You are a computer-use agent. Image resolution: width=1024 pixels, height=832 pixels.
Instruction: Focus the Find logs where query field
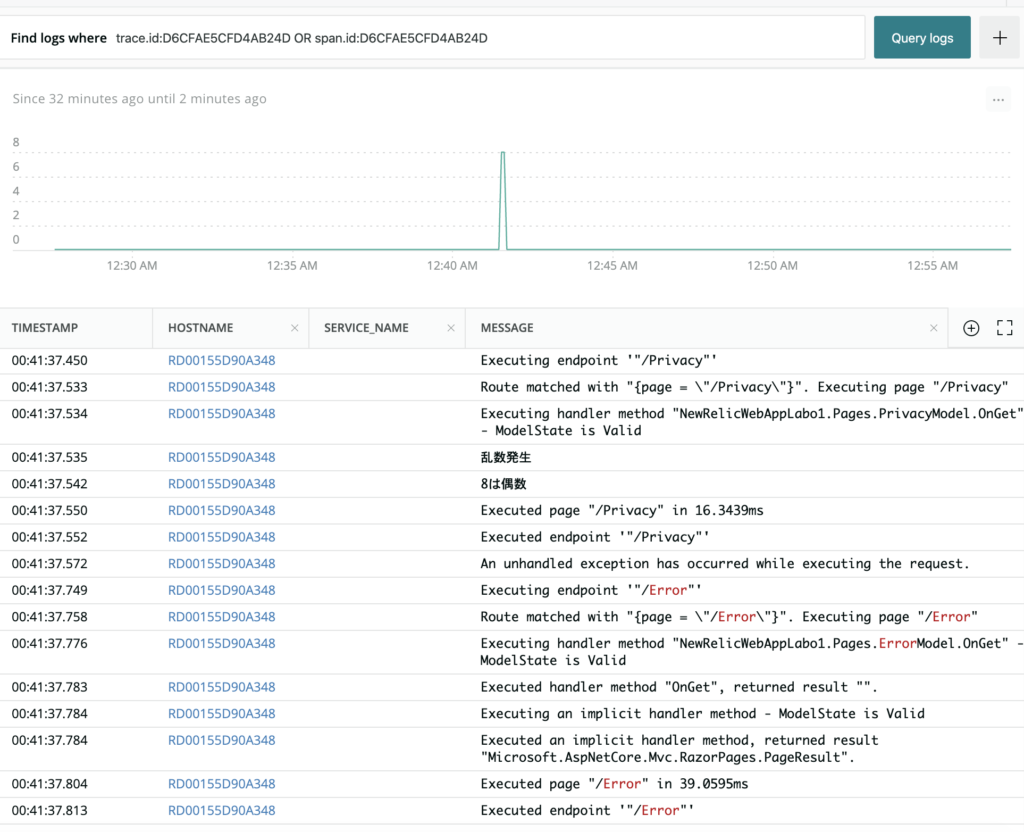click(x=432, y=38)
